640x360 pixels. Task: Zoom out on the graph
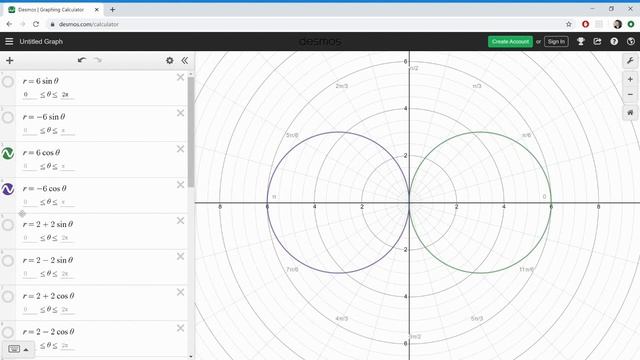click(x=630, y=95)
